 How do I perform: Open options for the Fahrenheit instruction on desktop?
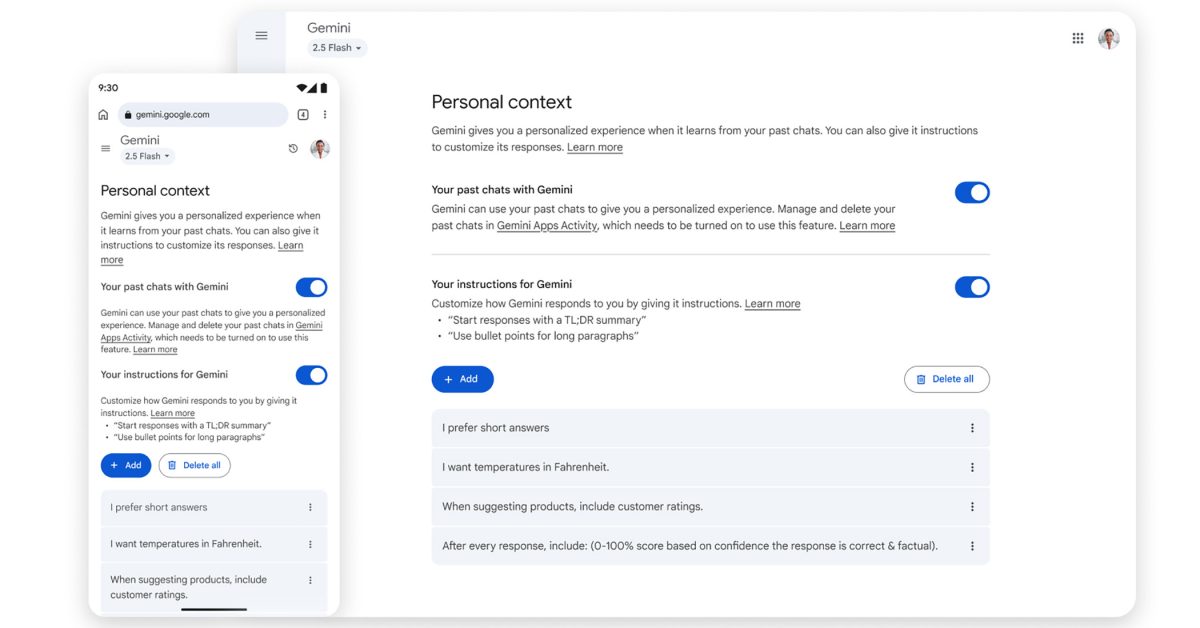click(972, 467)
